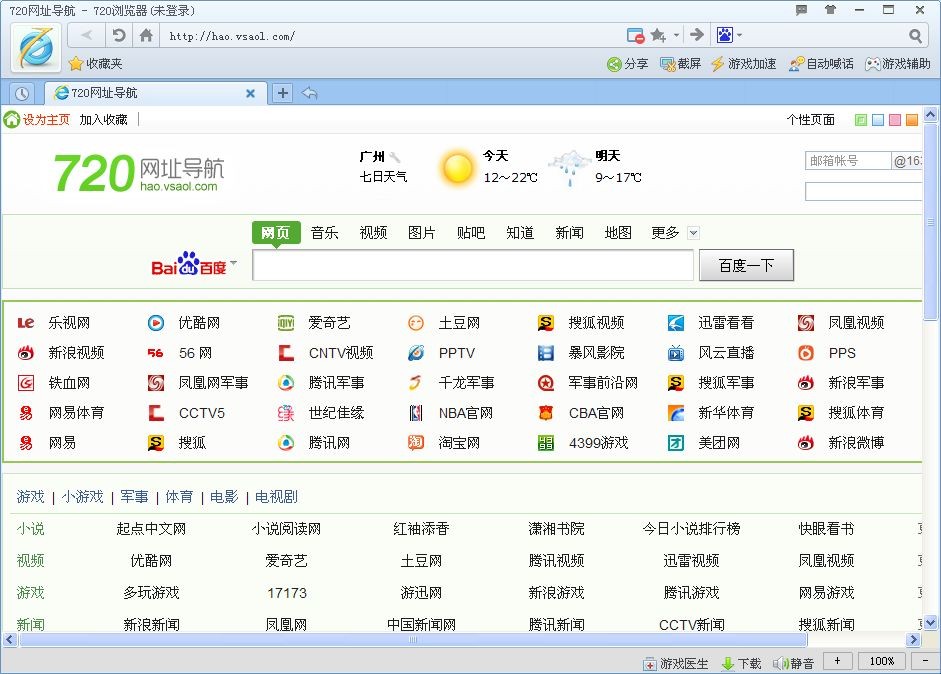
Task: Open the NBA官网 link
Action: click(466, 413)
